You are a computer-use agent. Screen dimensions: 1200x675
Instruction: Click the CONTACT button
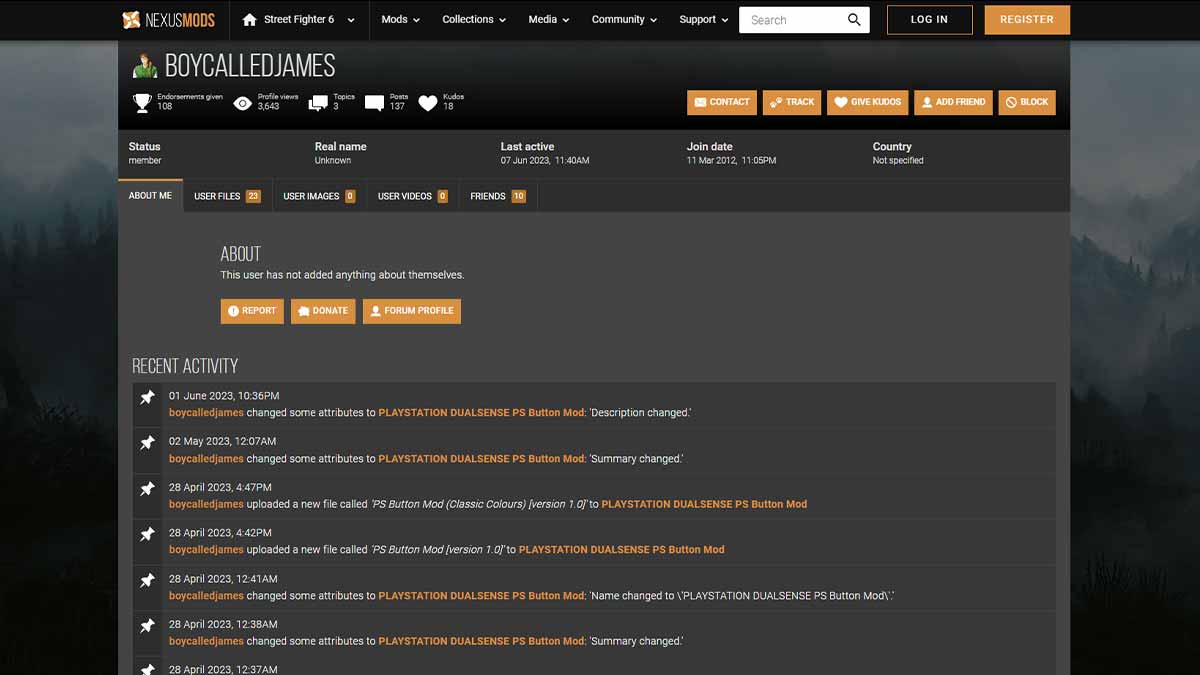click(722, 102)
